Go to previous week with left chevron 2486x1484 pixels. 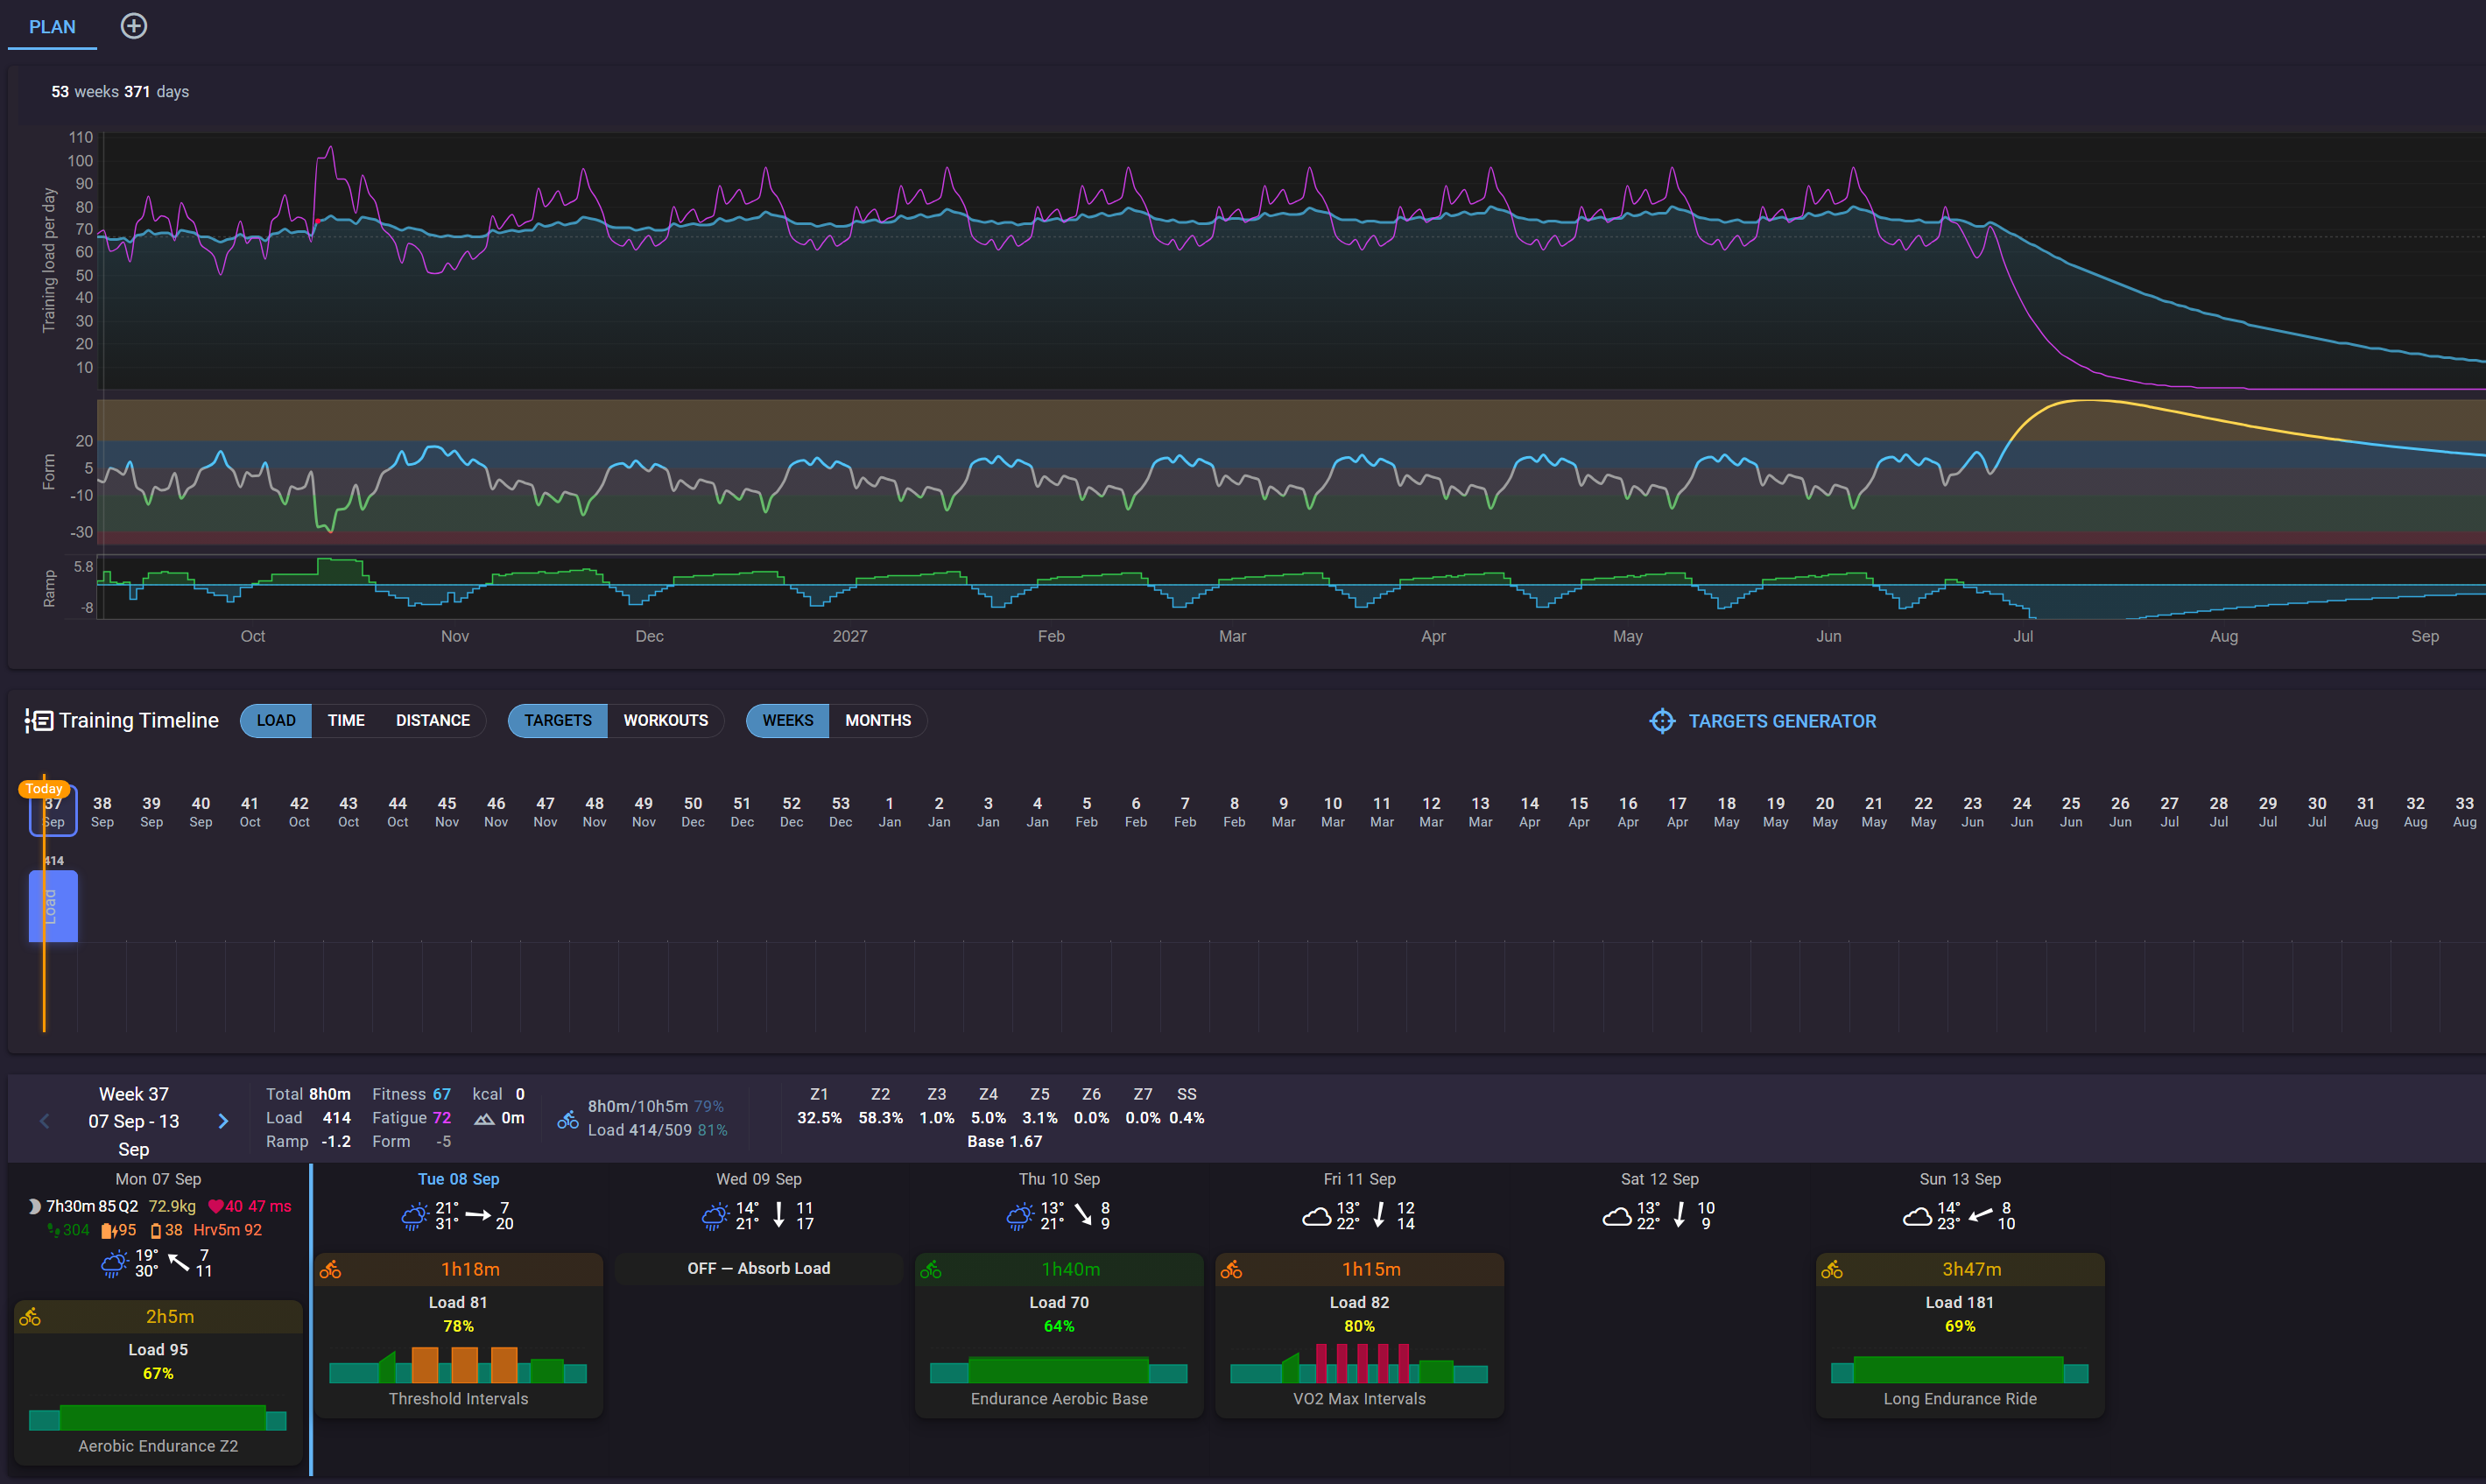coord(44,1121)
